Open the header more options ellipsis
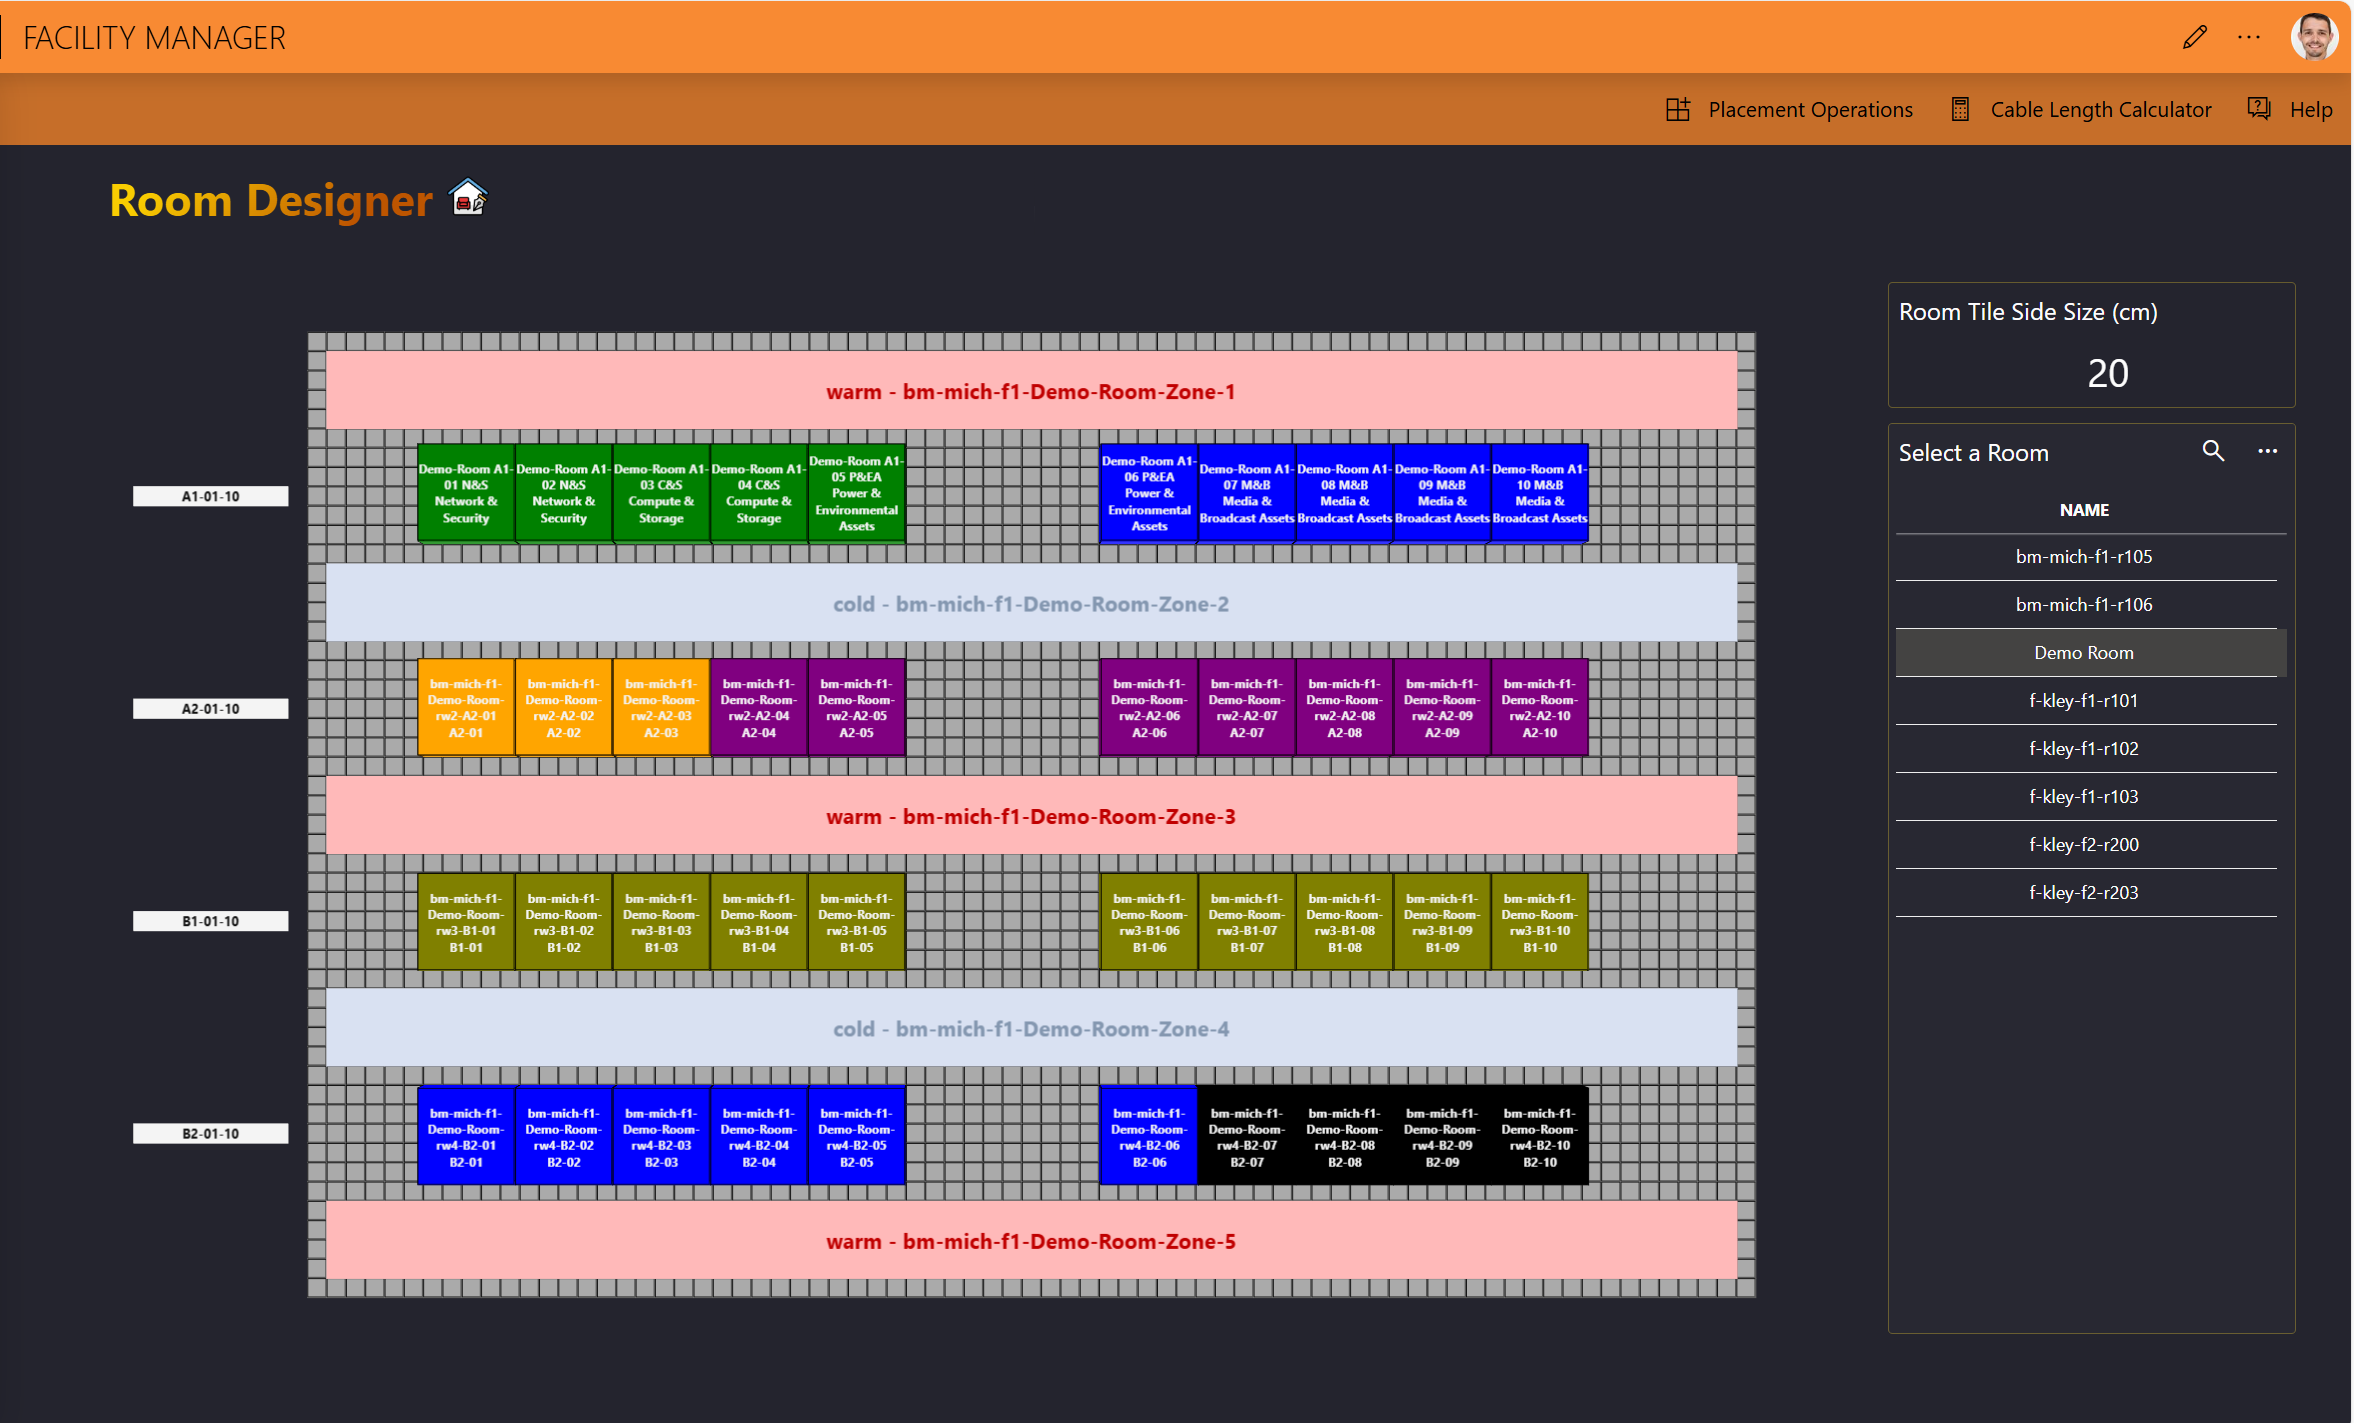The image size is (2354, 1423). [2248, 38]
